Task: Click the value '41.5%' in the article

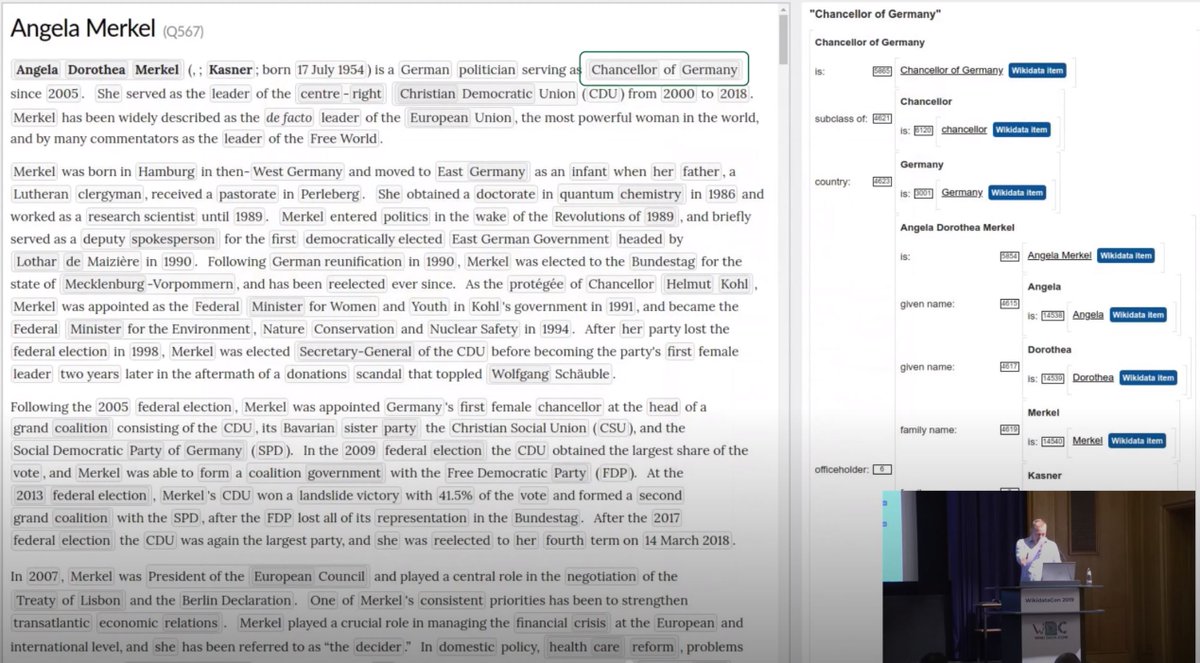Action: [455, 495]
